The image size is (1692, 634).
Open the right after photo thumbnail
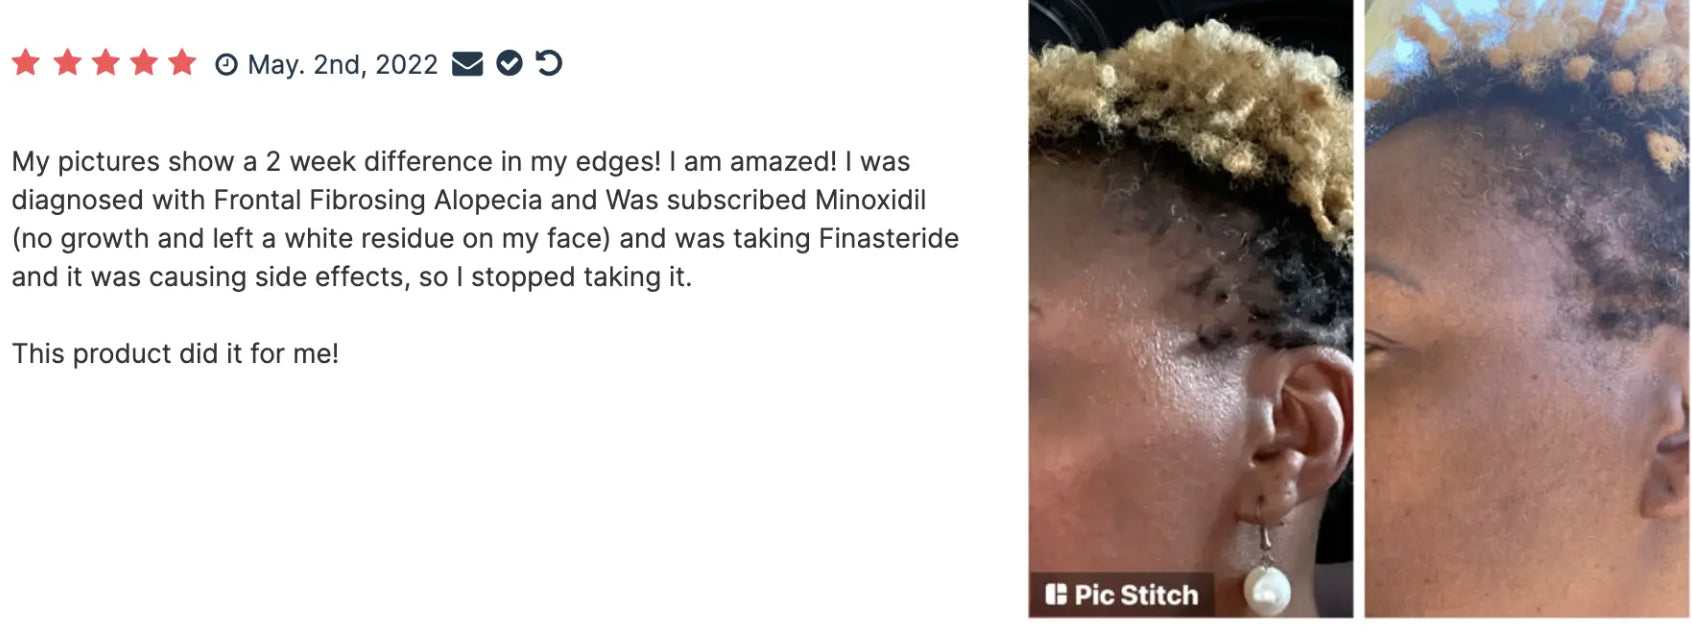pos(1526,309)
